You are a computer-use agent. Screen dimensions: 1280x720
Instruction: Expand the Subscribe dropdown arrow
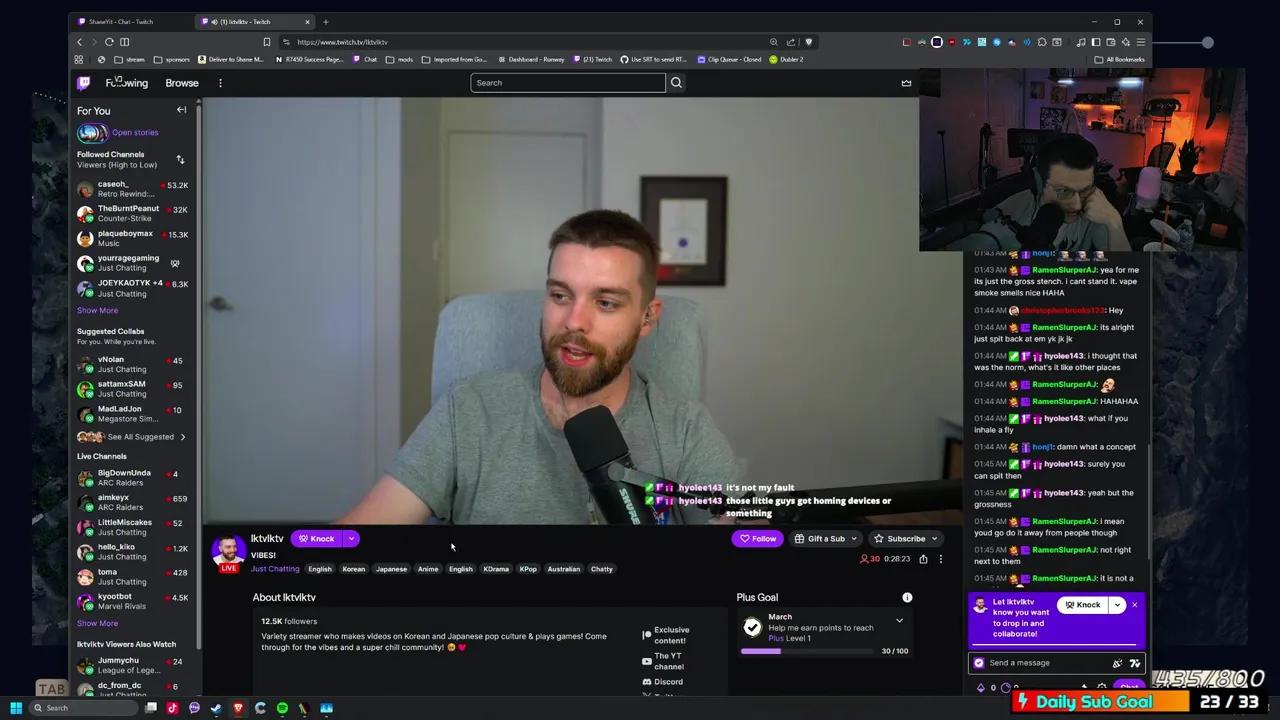coord(934,539)
